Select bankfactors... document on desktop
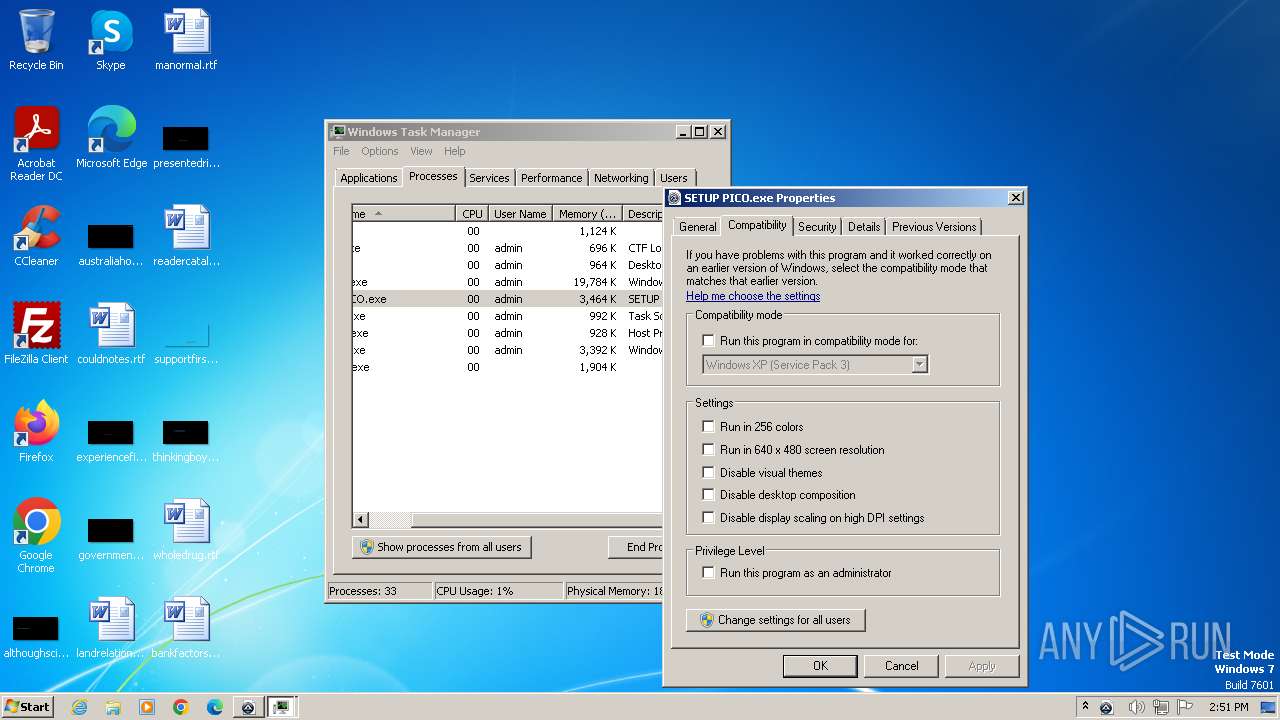The width and height of the screenshot is (1280, 720). (186, 628)
